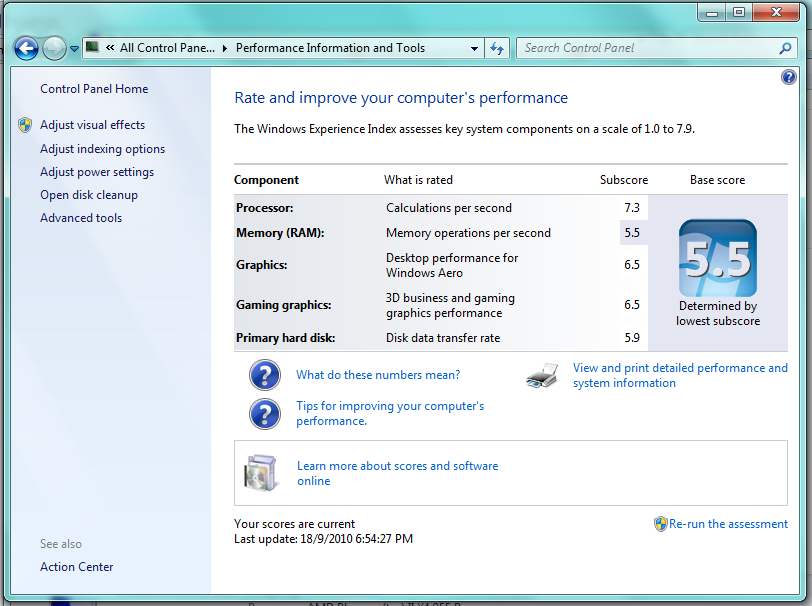This screenshot has width=812, height=606.
Task: Click the software box icon beside Learn more
Action: tap(260, 474)
